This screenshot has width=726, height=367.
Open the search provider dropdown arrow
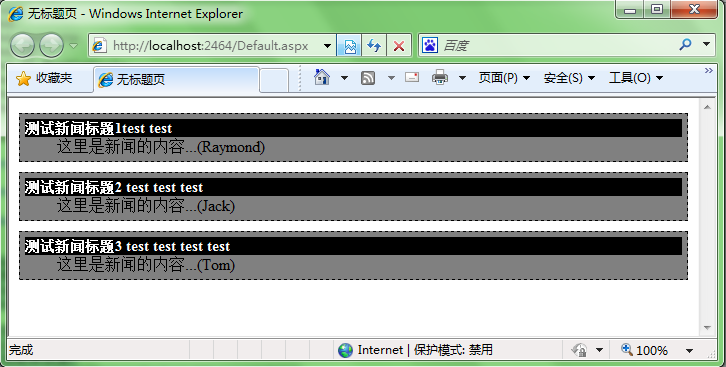click(x=707, y=44)
